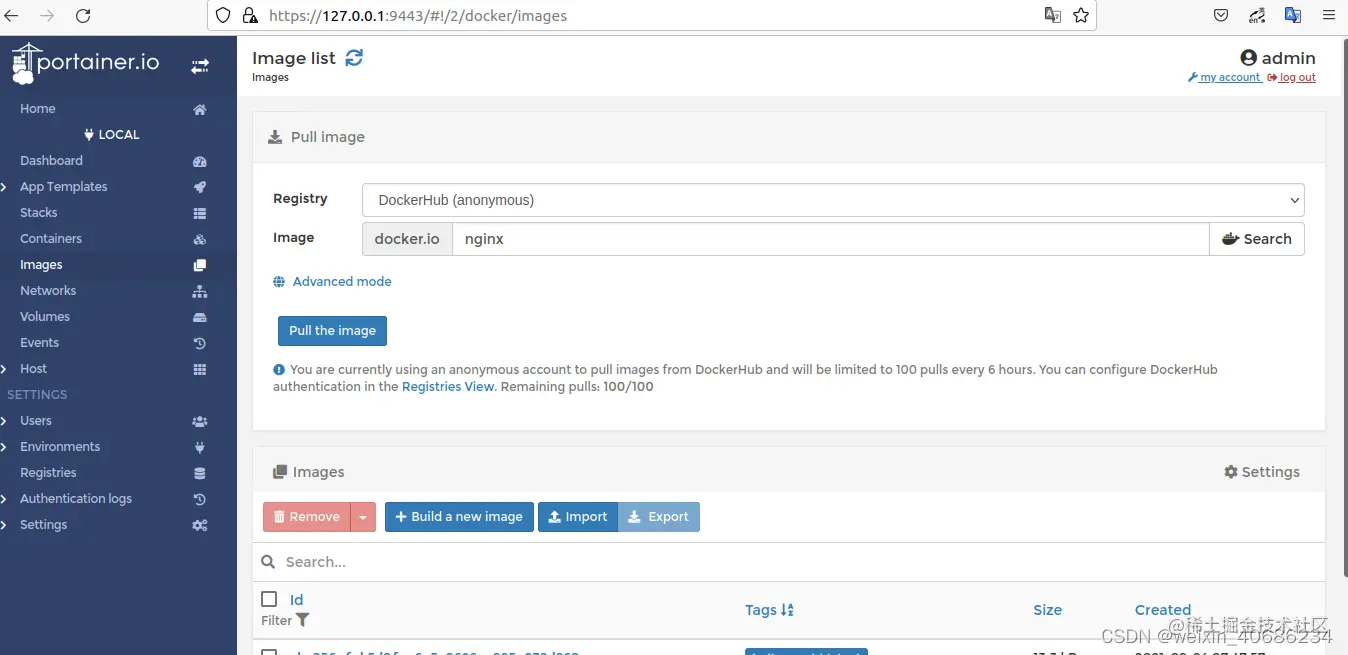Screen dimensions: 1348x655
Task: Click the browser translate page icon
Action: pos(1053,15)
